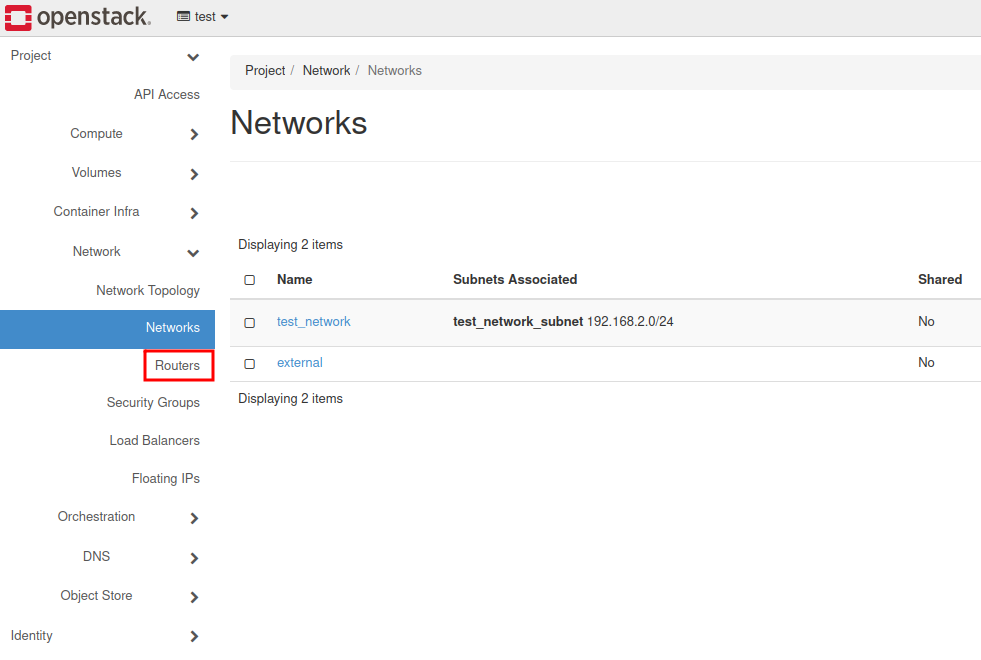This screenshot has width=981, height=660.
Task: Click the OpenStack logo icon
Action: click(18, 17)
